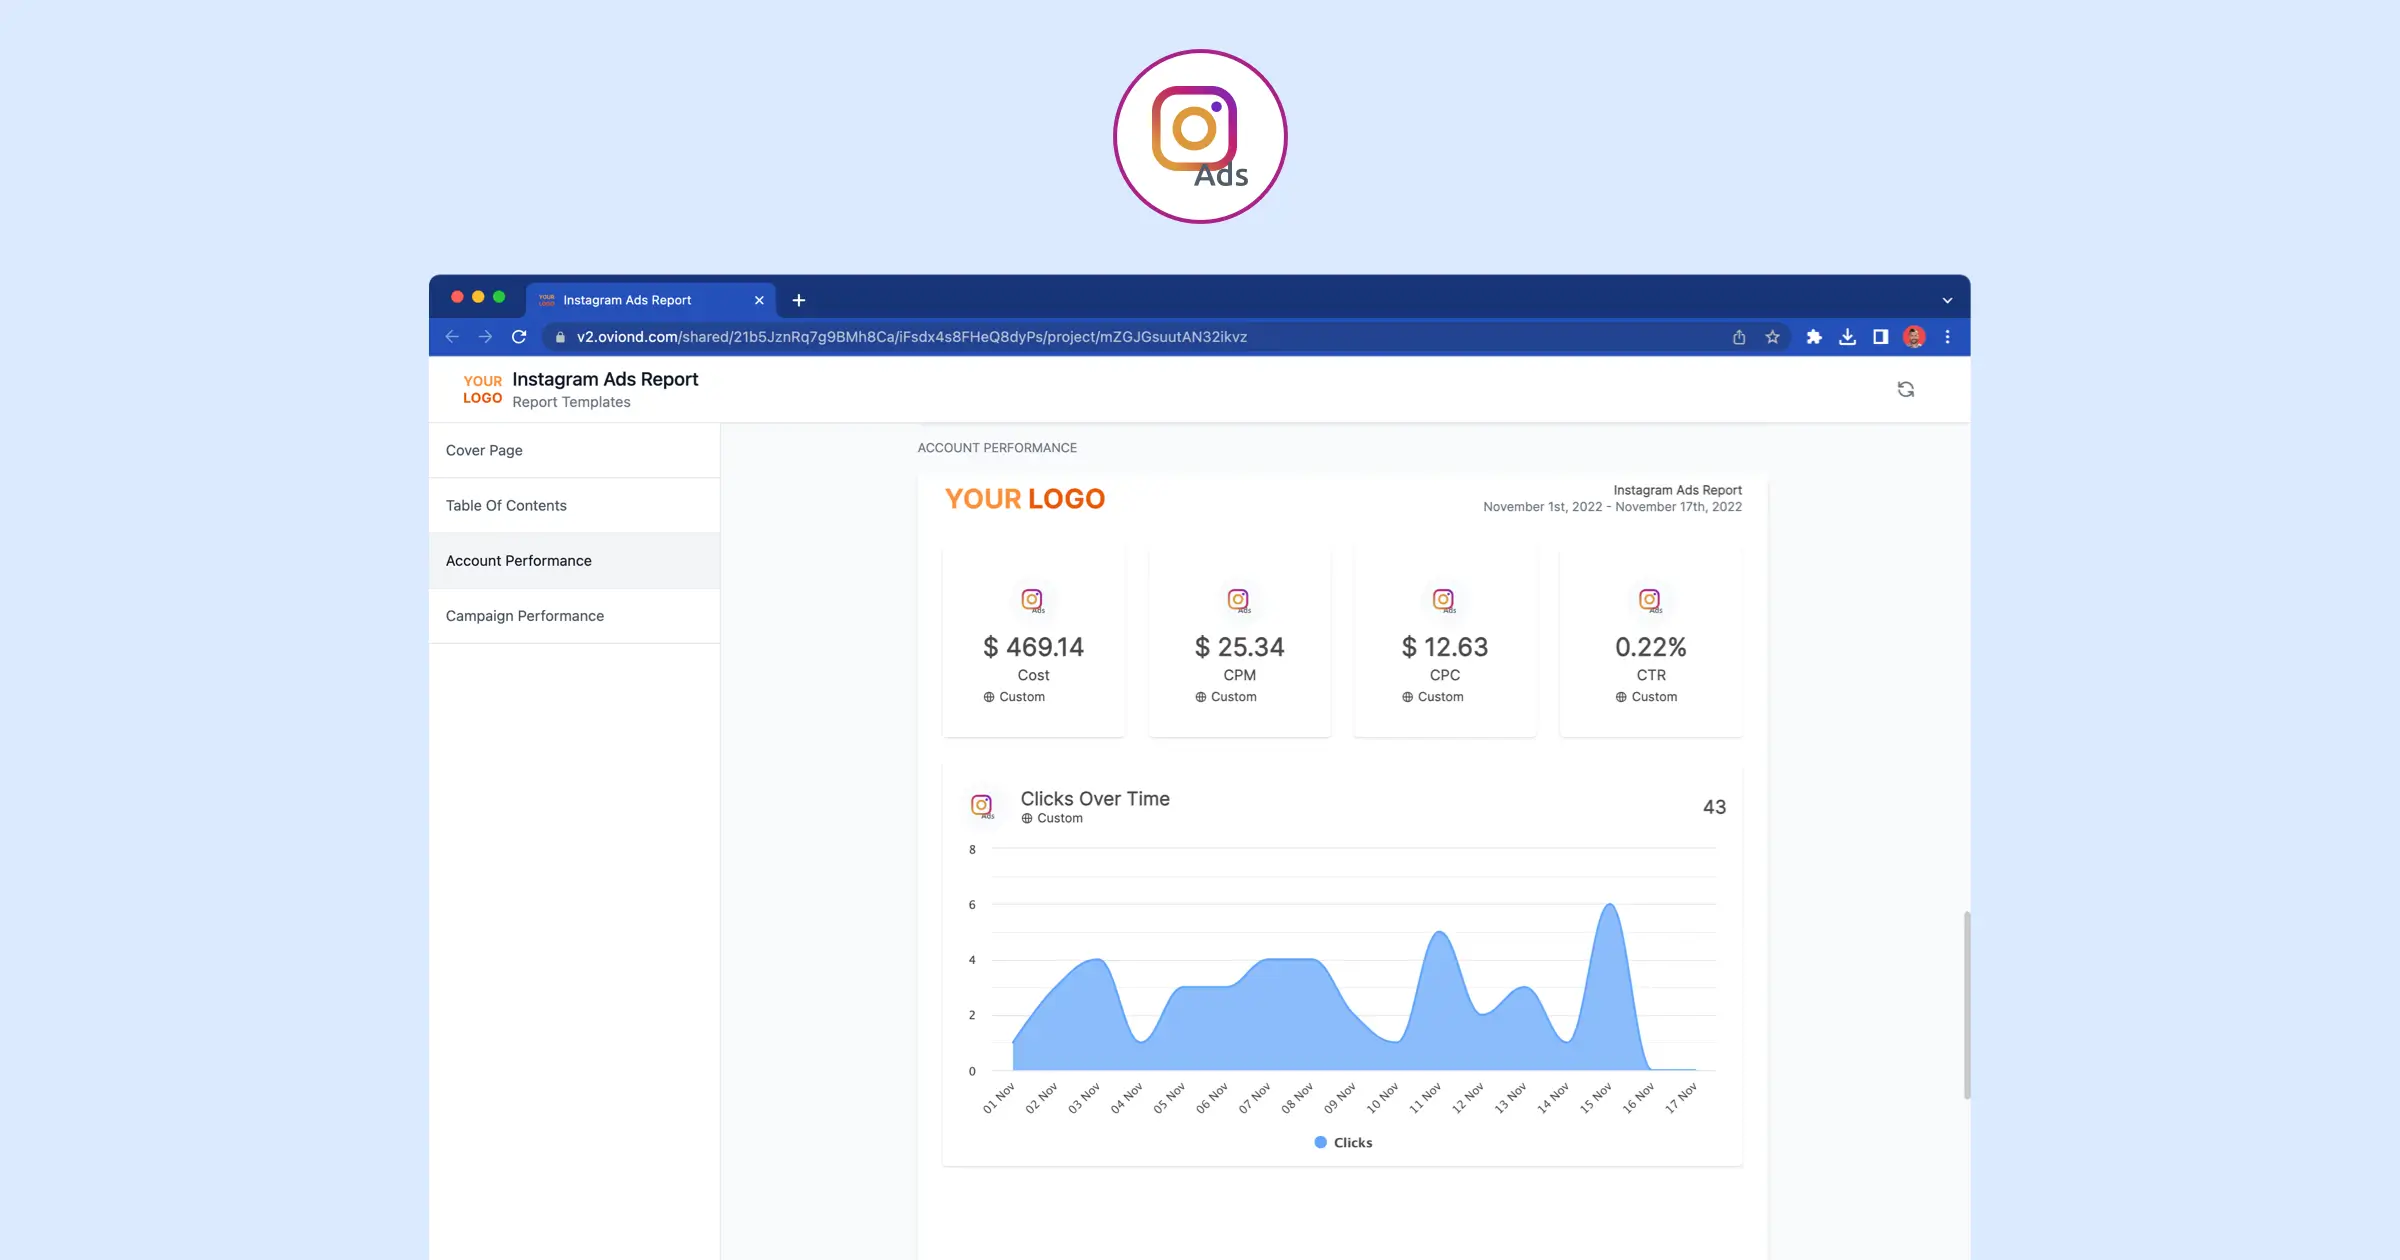This screenshot has height=1260, width=2400.
Task: Bookmark the page with the star icon
Action: coord(1772,337)
